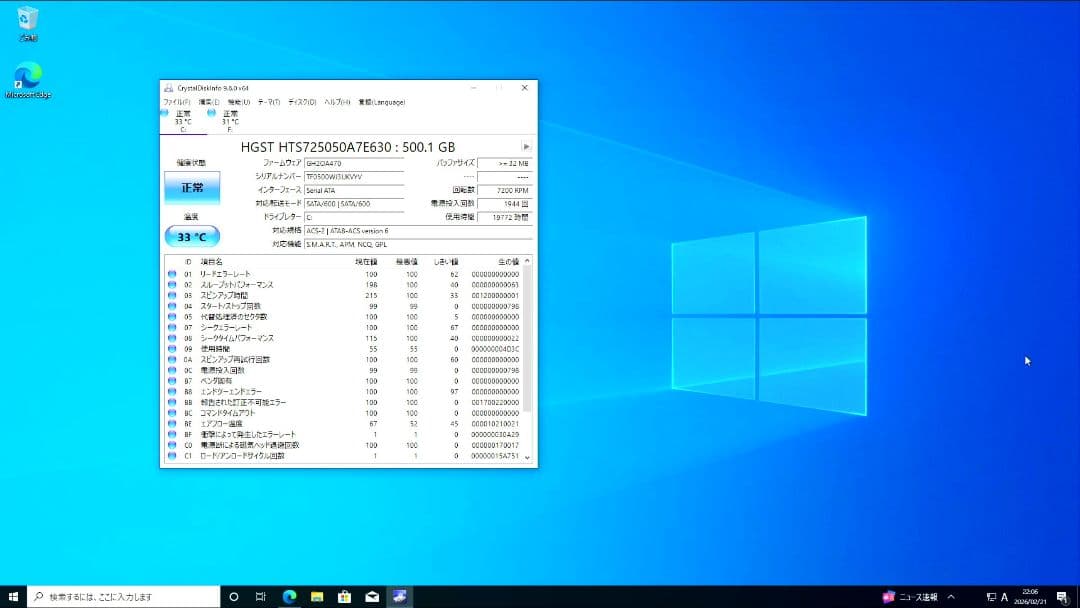Click status orb for 0C 電源投入回数
This screenshot has height=608, width=1080.
(x=172, y=370)
